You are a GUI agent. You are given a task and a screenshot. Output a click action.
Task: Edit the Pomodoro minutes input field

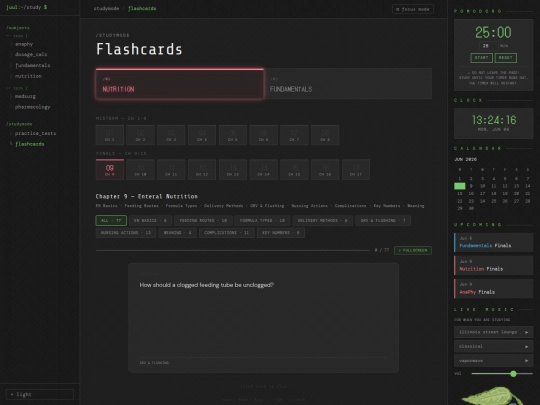point(488,46)
